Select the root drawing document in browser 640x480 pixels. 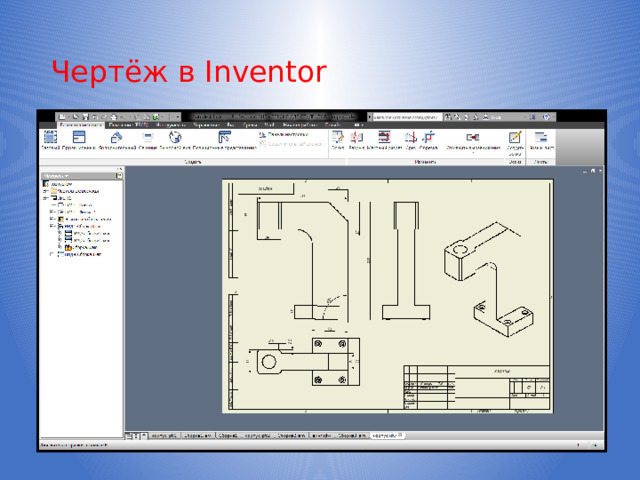(x=58, y=184)
